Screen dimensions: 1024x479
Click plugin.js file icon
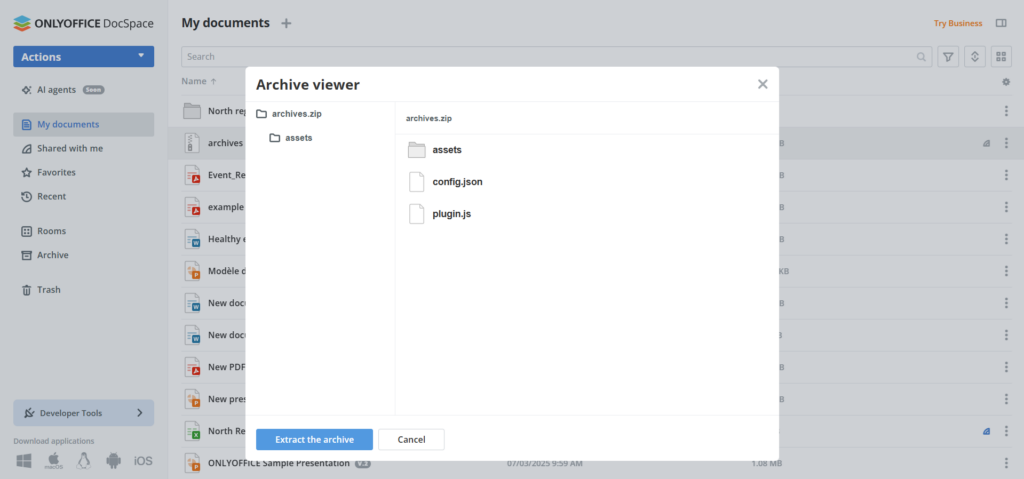click(417, 214)
